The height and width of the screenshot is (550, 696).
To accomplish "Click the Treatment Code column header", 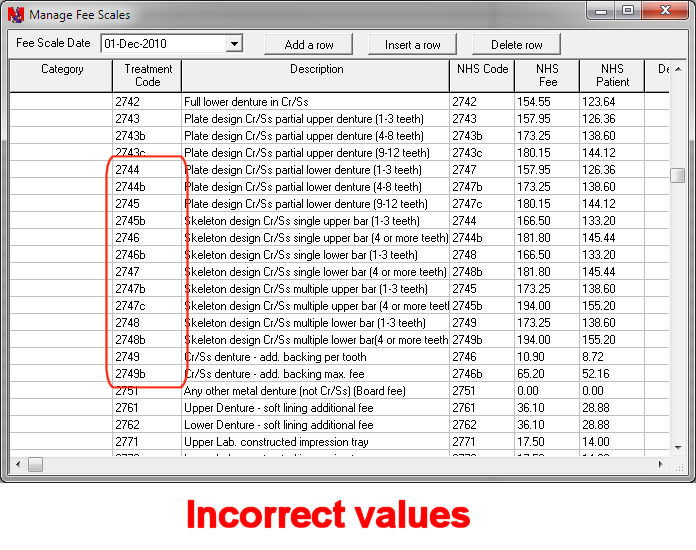I will point(147,76).
